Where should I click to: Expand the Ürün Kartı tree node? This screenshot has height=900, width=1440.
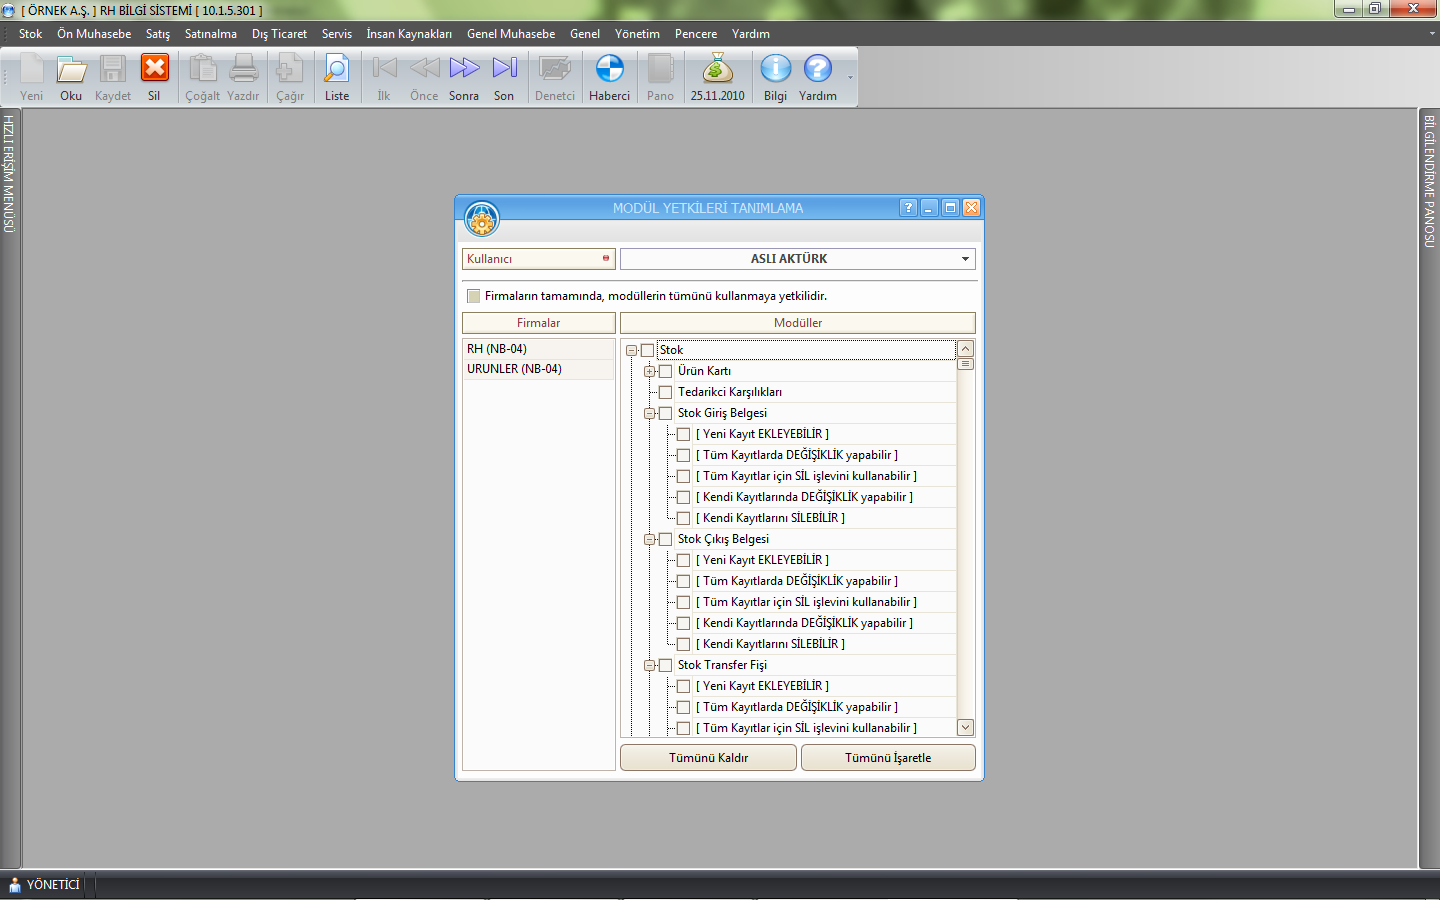[x=650, y=371]
